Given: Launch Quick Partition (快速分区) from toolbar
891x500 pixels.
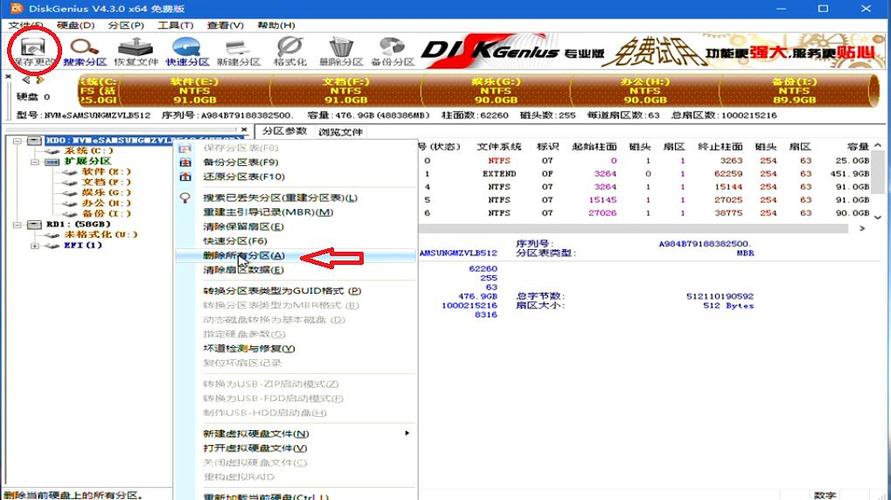Looking at the screenshot, I should 187,52.
